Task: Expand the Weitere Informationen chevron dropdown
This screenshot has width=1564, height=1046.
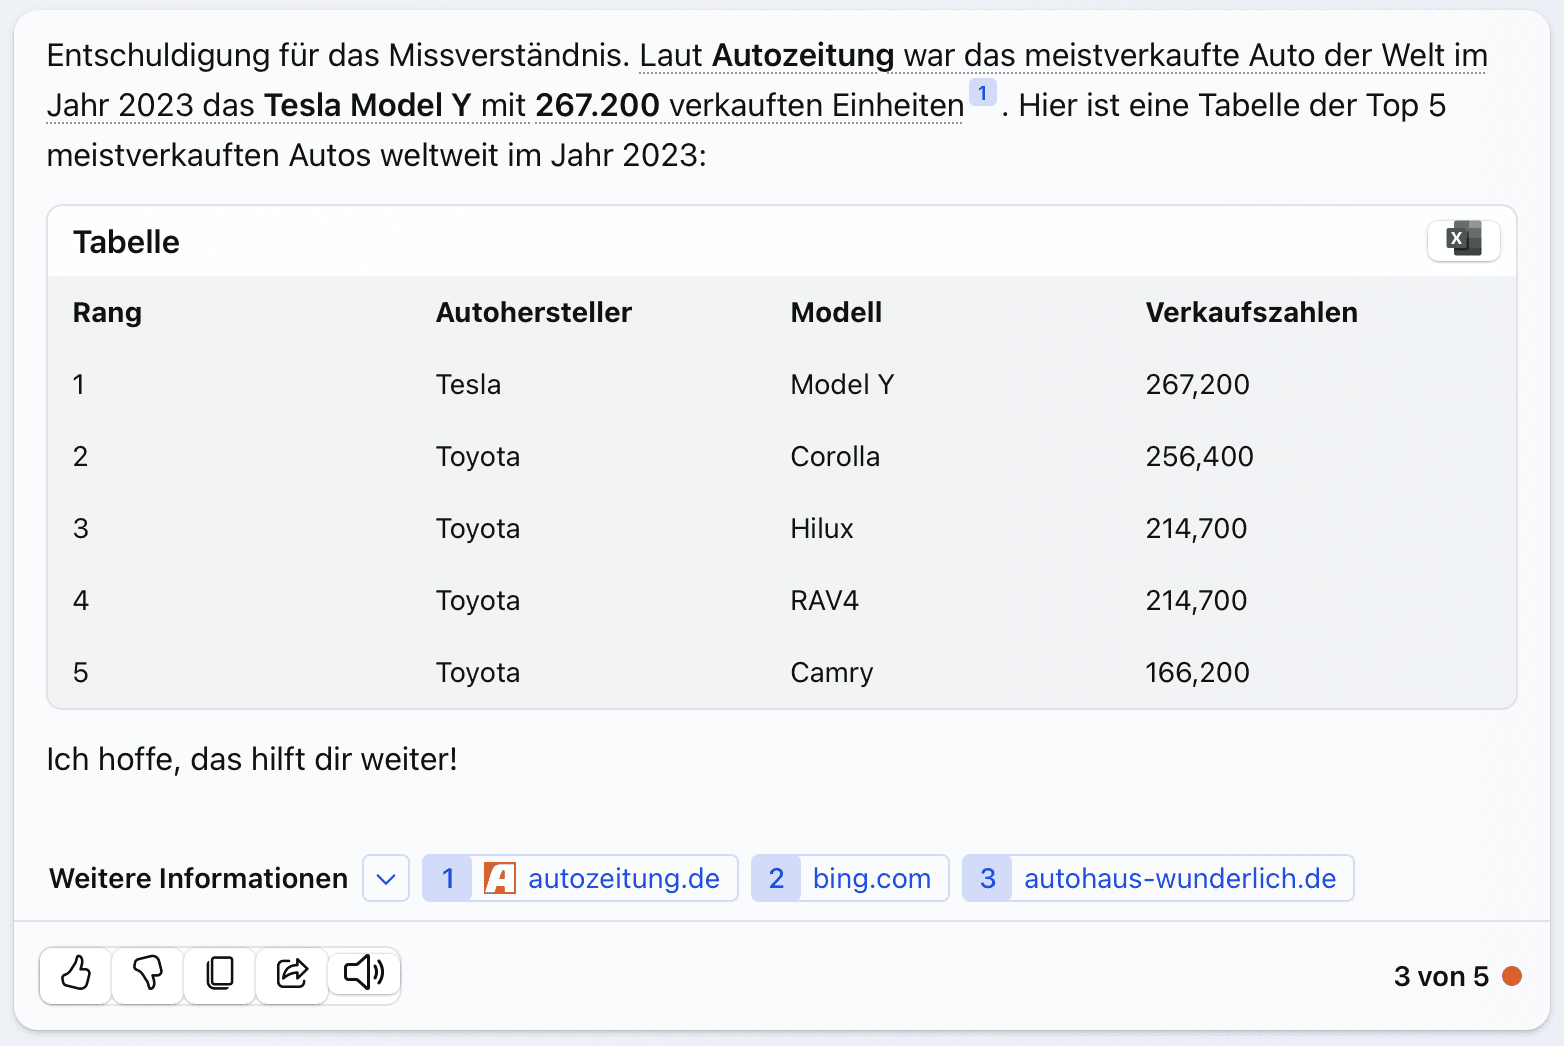Action: click(386, 878)
